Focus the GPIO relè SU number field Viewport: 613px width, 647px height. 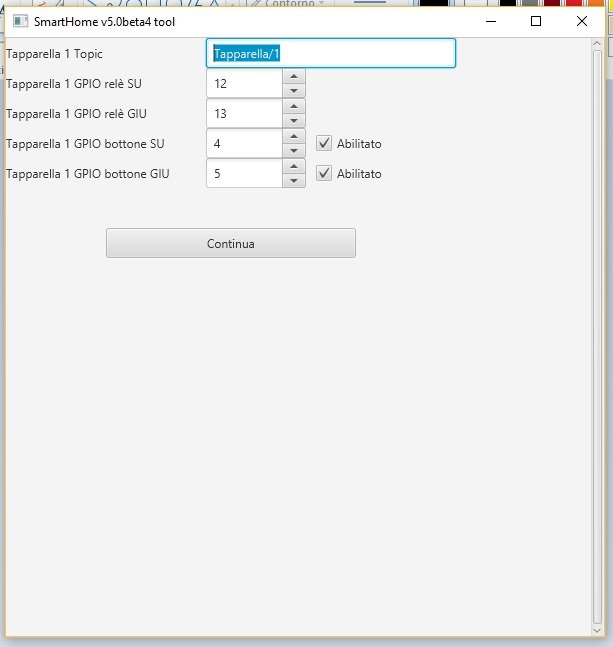tap(245, 84)
